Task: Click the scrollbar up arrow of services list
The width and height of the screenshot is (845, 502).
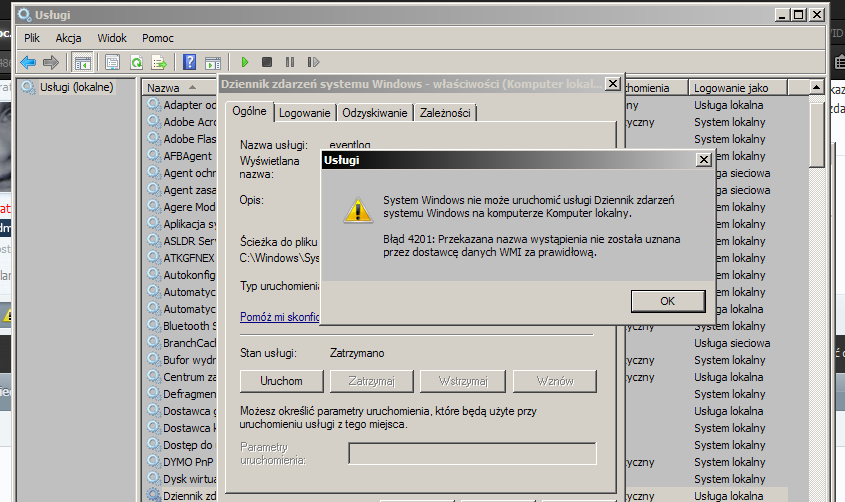Action: click(816, 87)
